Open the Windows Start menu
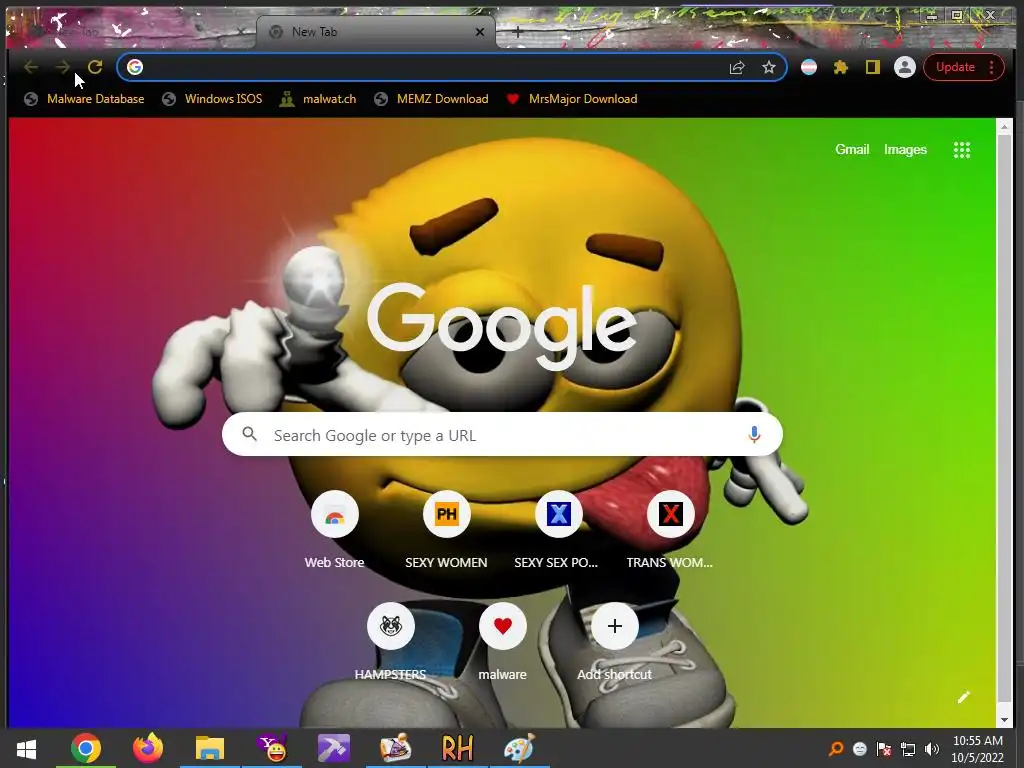 pyautogui.click(x=26, y=748)
